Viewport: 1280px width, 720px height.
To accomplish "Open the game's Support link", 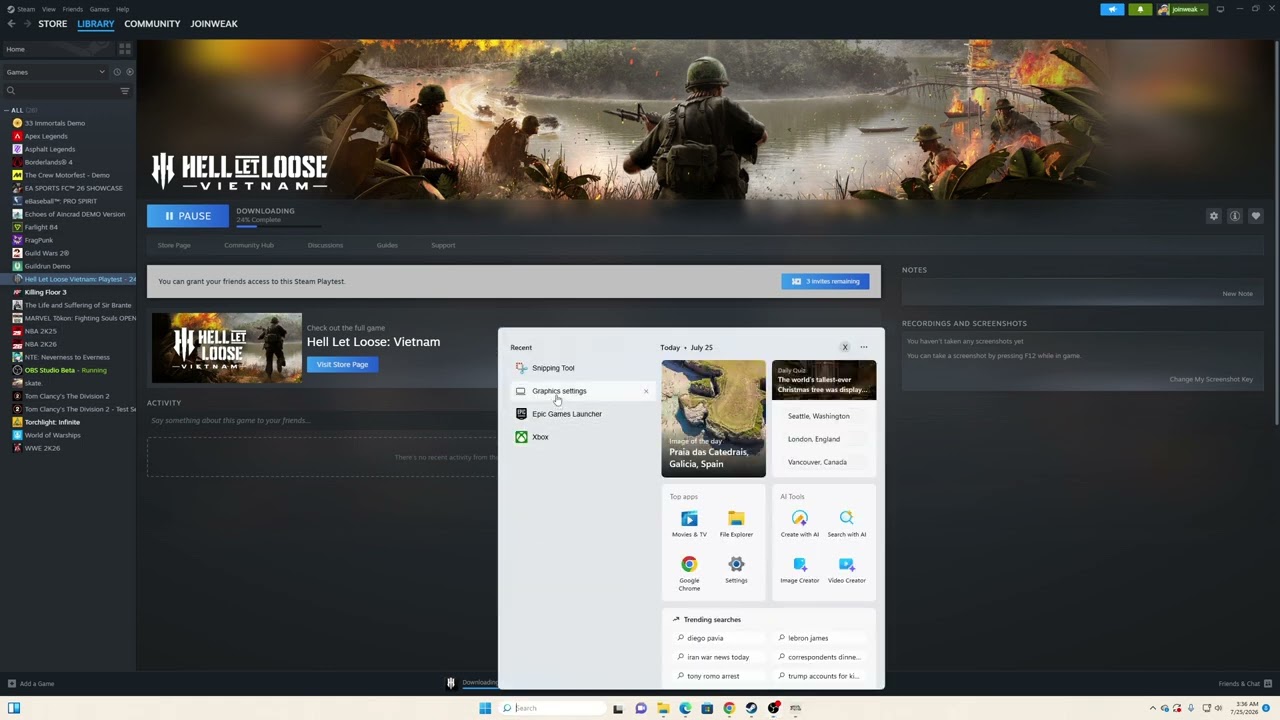I will 443,245.
